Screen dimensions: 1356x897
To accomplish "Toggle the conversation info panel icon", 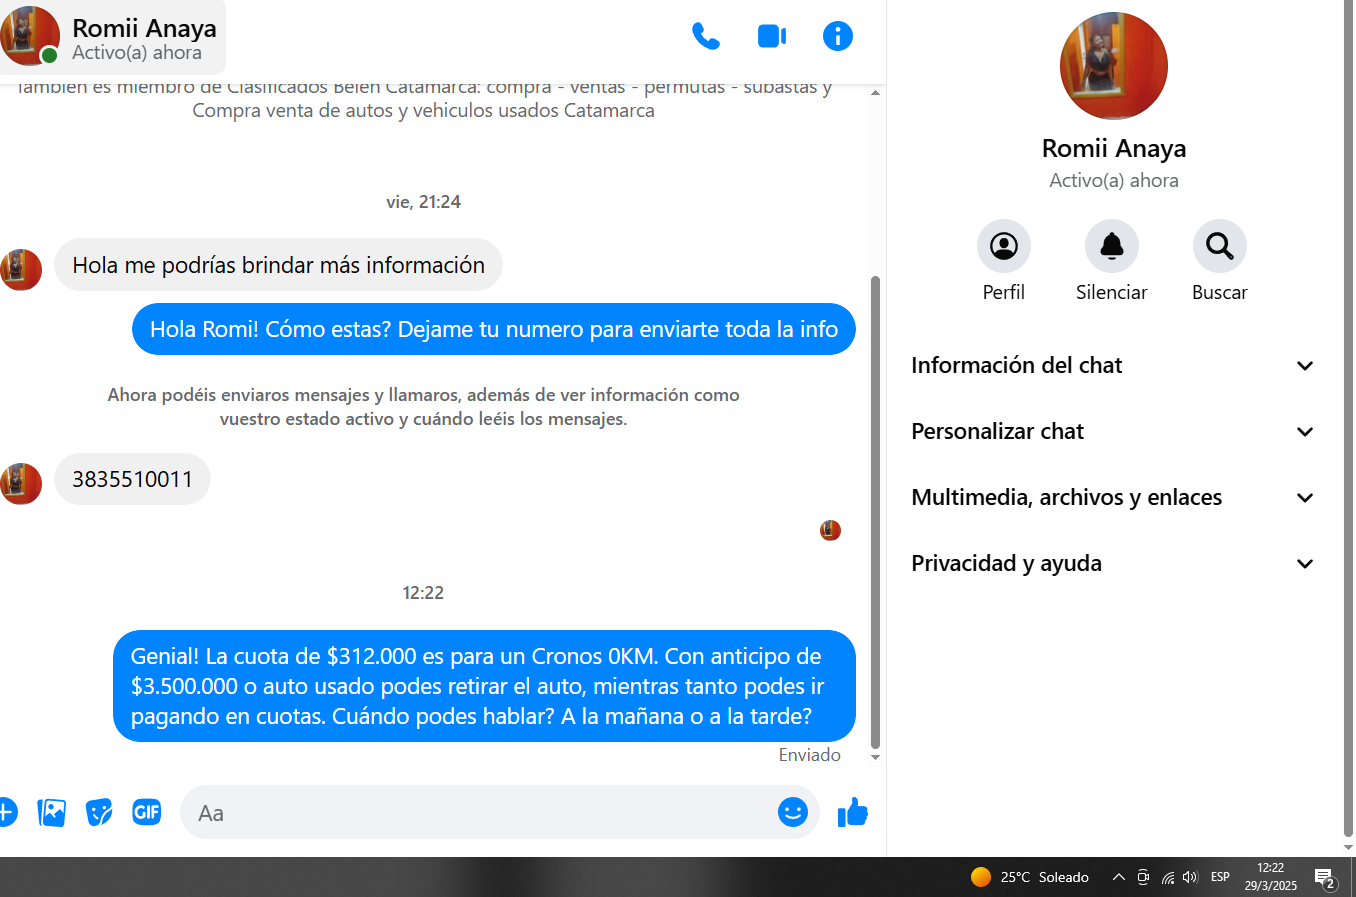I will click(x=837, y=37).
